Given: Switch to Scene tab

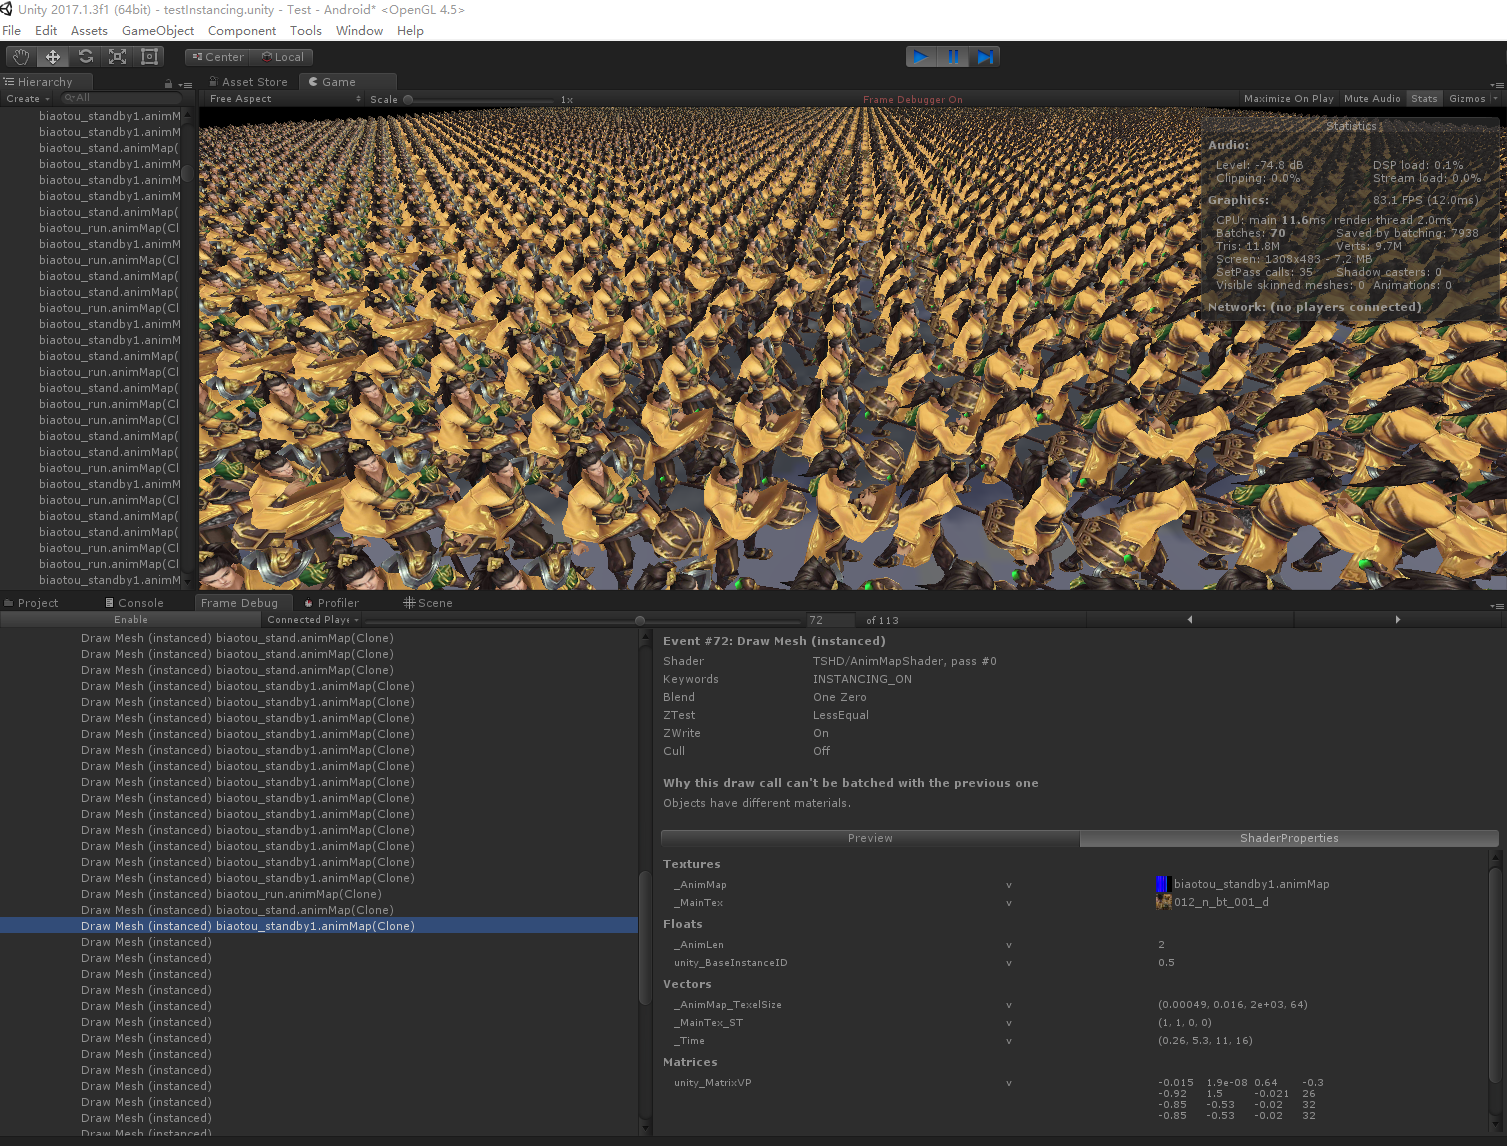Looking at the screenshot, I should point(428,603).
